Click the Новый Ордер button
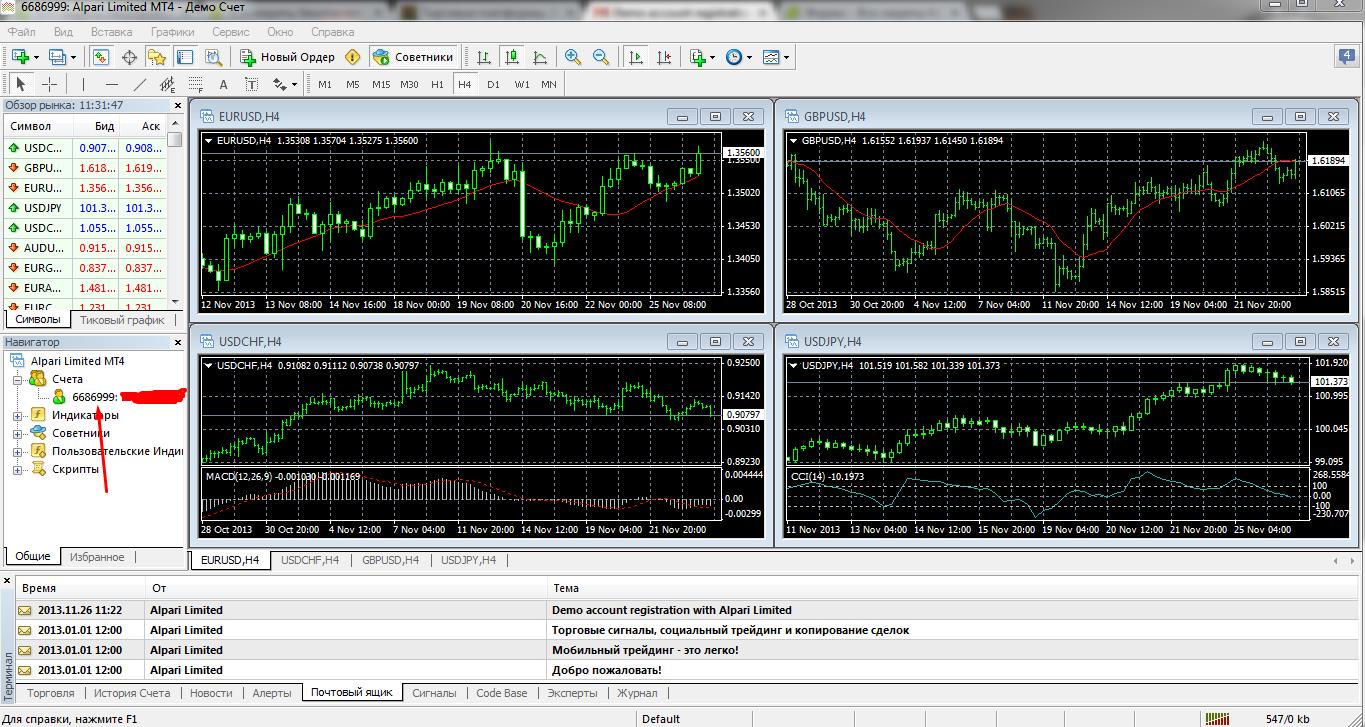This screenshot has width=1365, height=727. (x=287, y=57)
